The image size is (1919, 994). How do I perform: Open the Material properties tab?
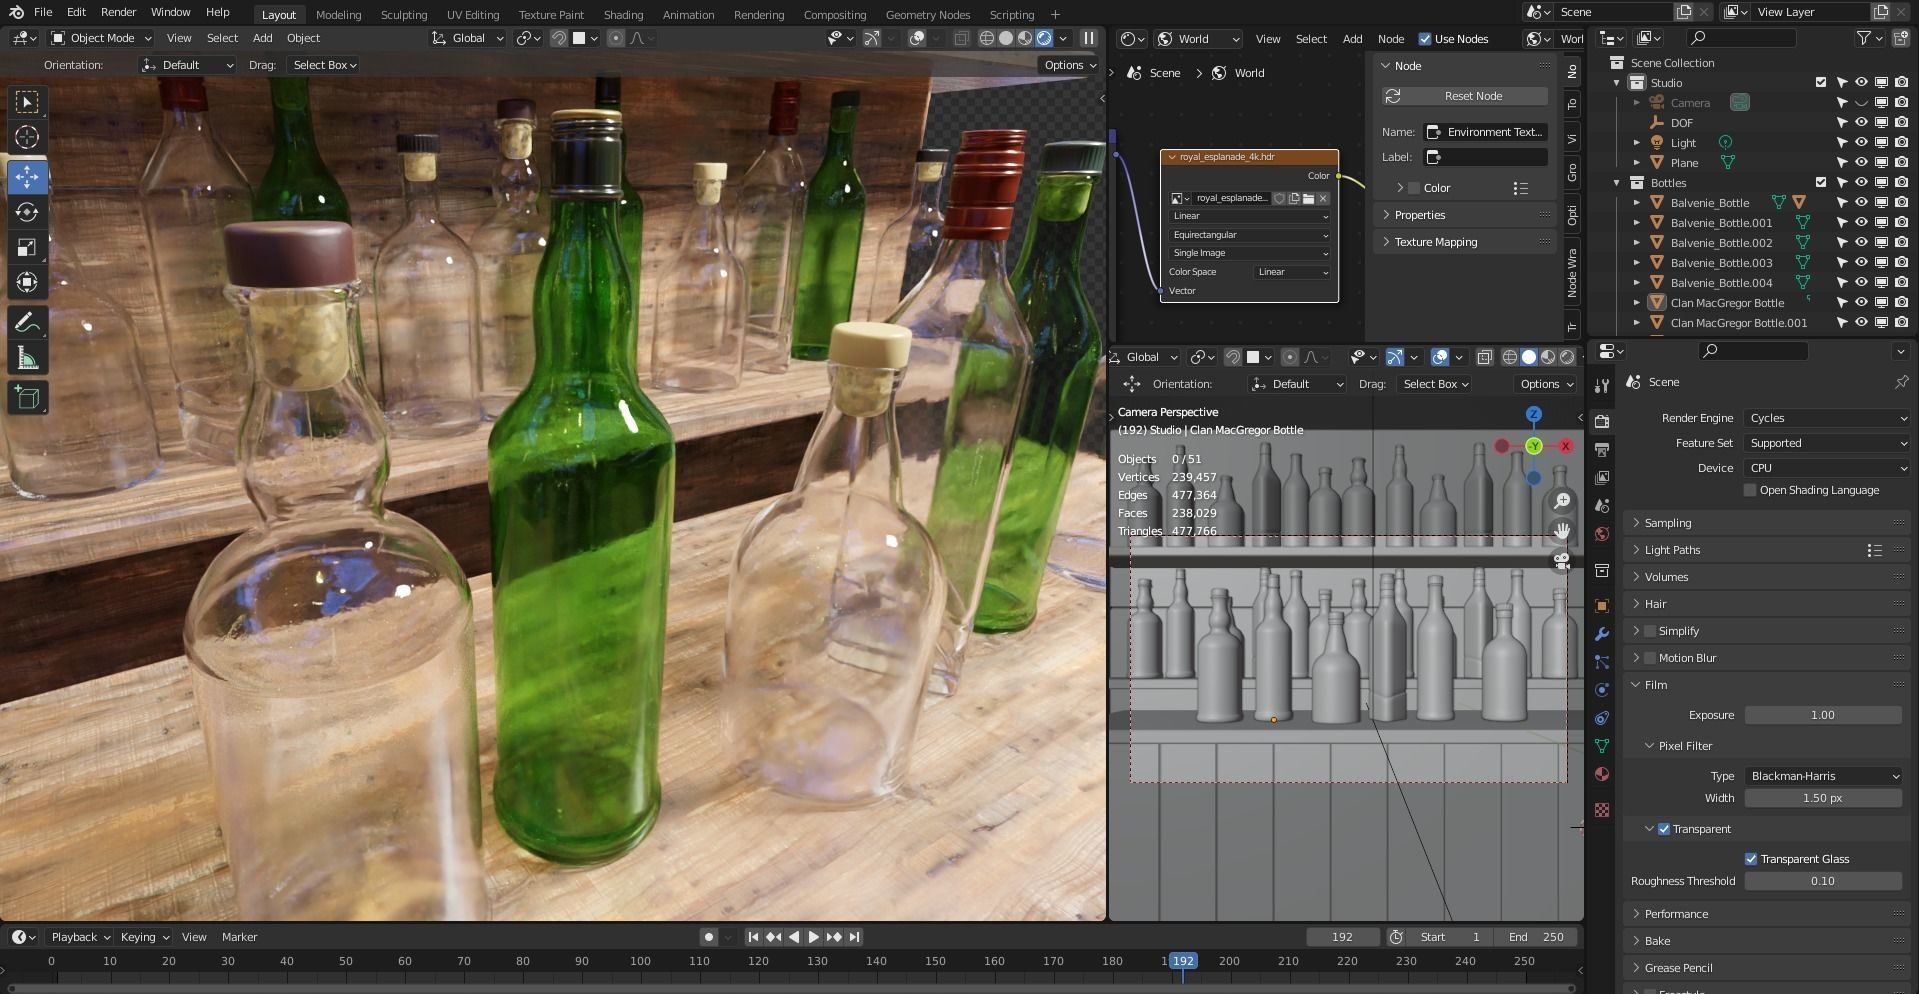pyautogui.click(x=1602, y=774)
